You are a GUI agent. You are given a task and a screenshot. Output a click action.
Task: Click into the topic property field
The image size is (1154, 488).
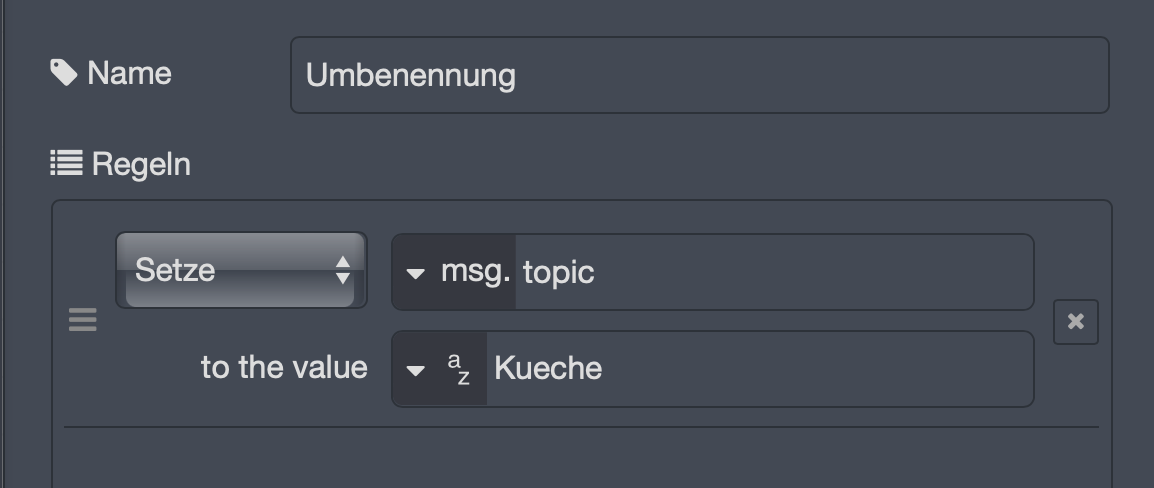pos(774,272)
